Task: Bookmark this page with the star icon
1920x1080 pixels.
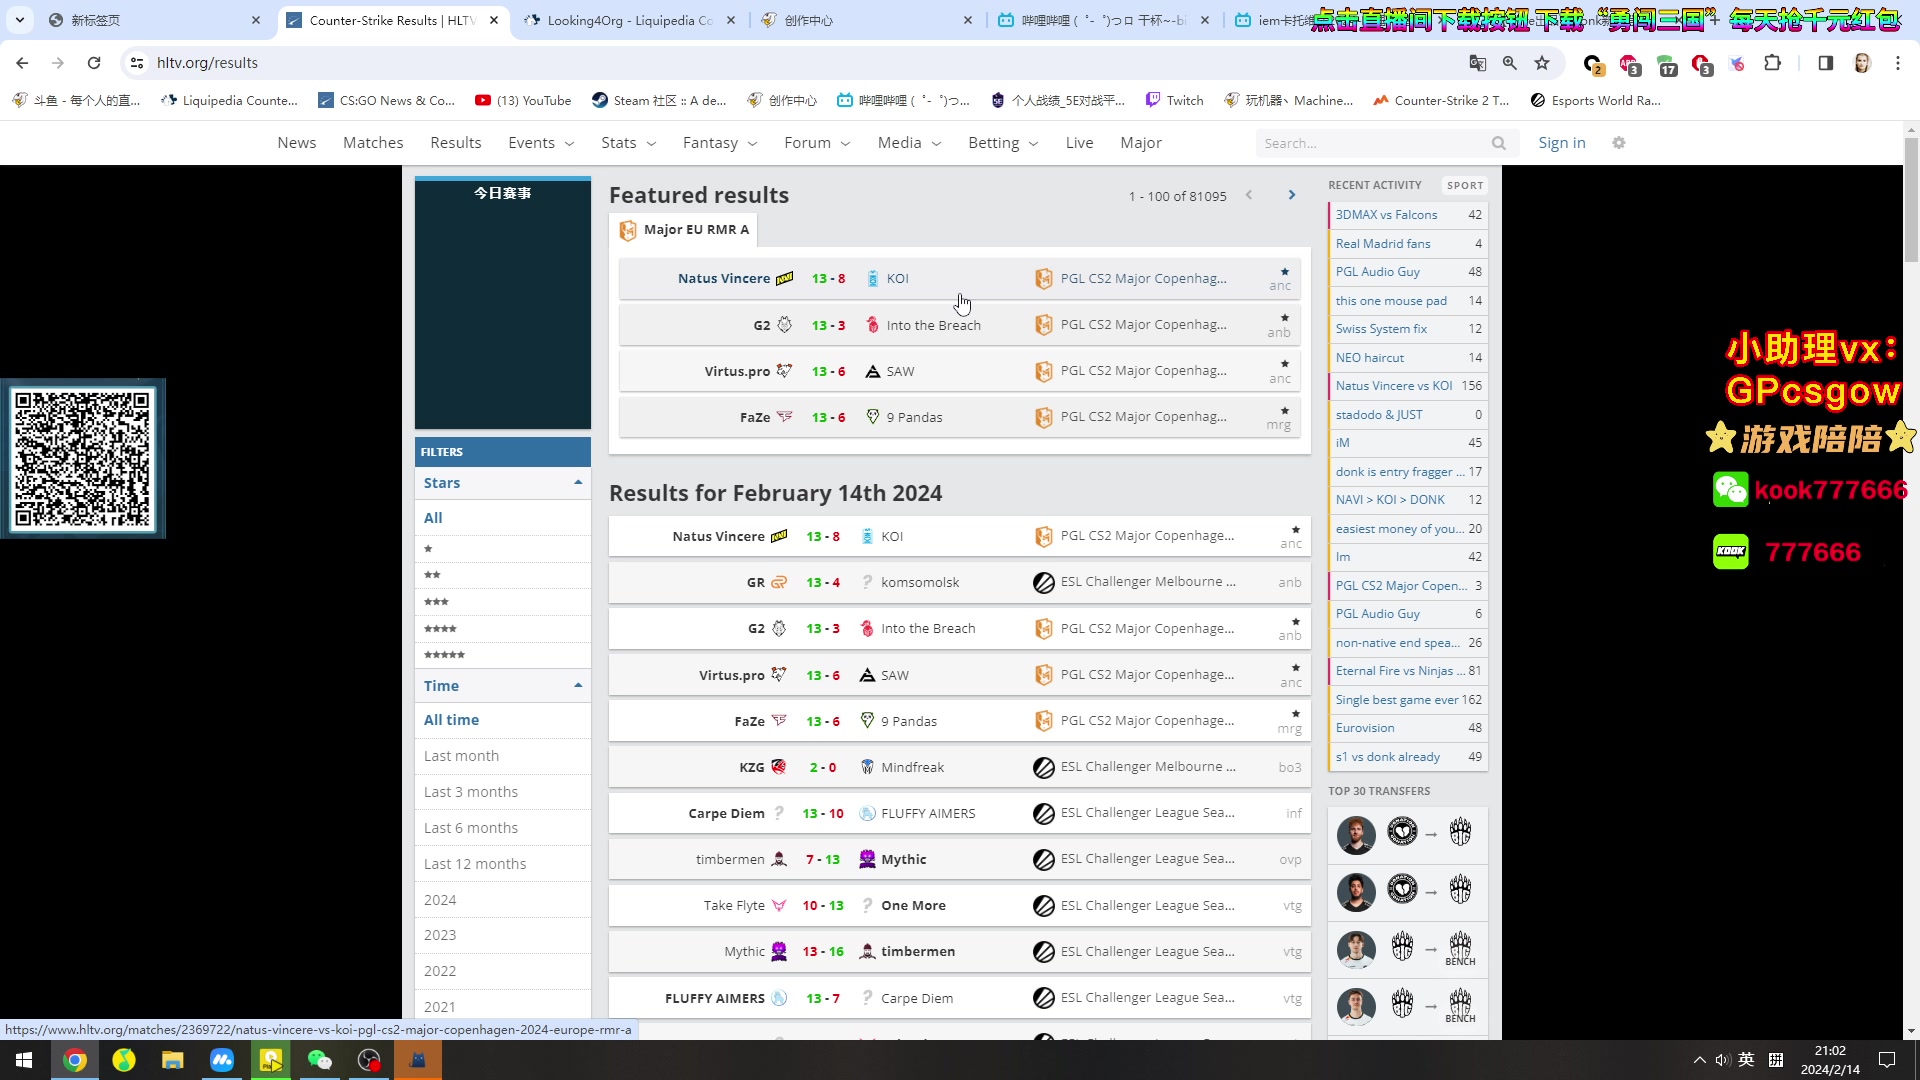Action: tap(1542, 63)
